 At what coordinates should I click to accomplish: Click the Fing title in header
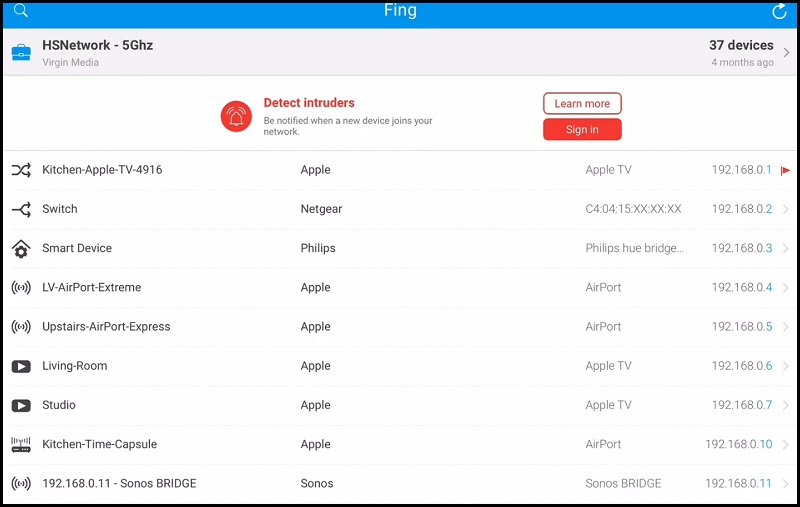pos(401,10)
